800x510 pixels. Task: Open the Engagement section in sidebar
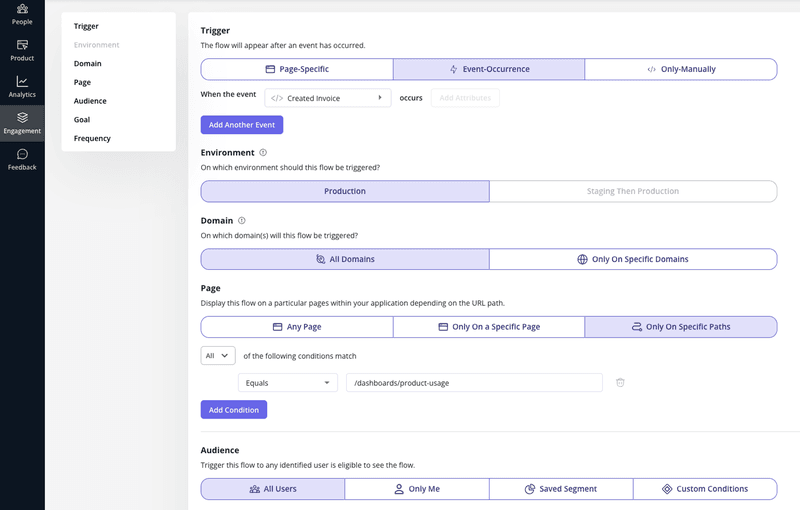coord(22,123)
